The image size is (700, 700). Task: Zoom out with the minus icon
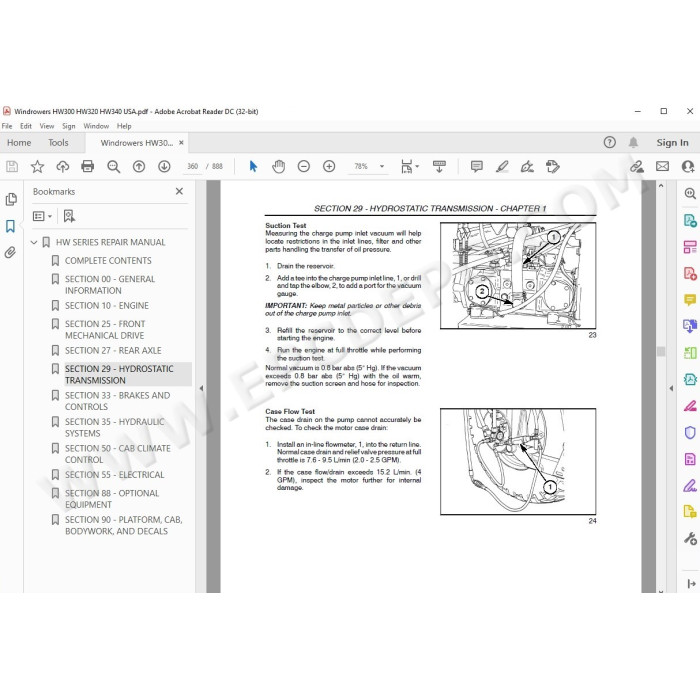pos(304,167)
